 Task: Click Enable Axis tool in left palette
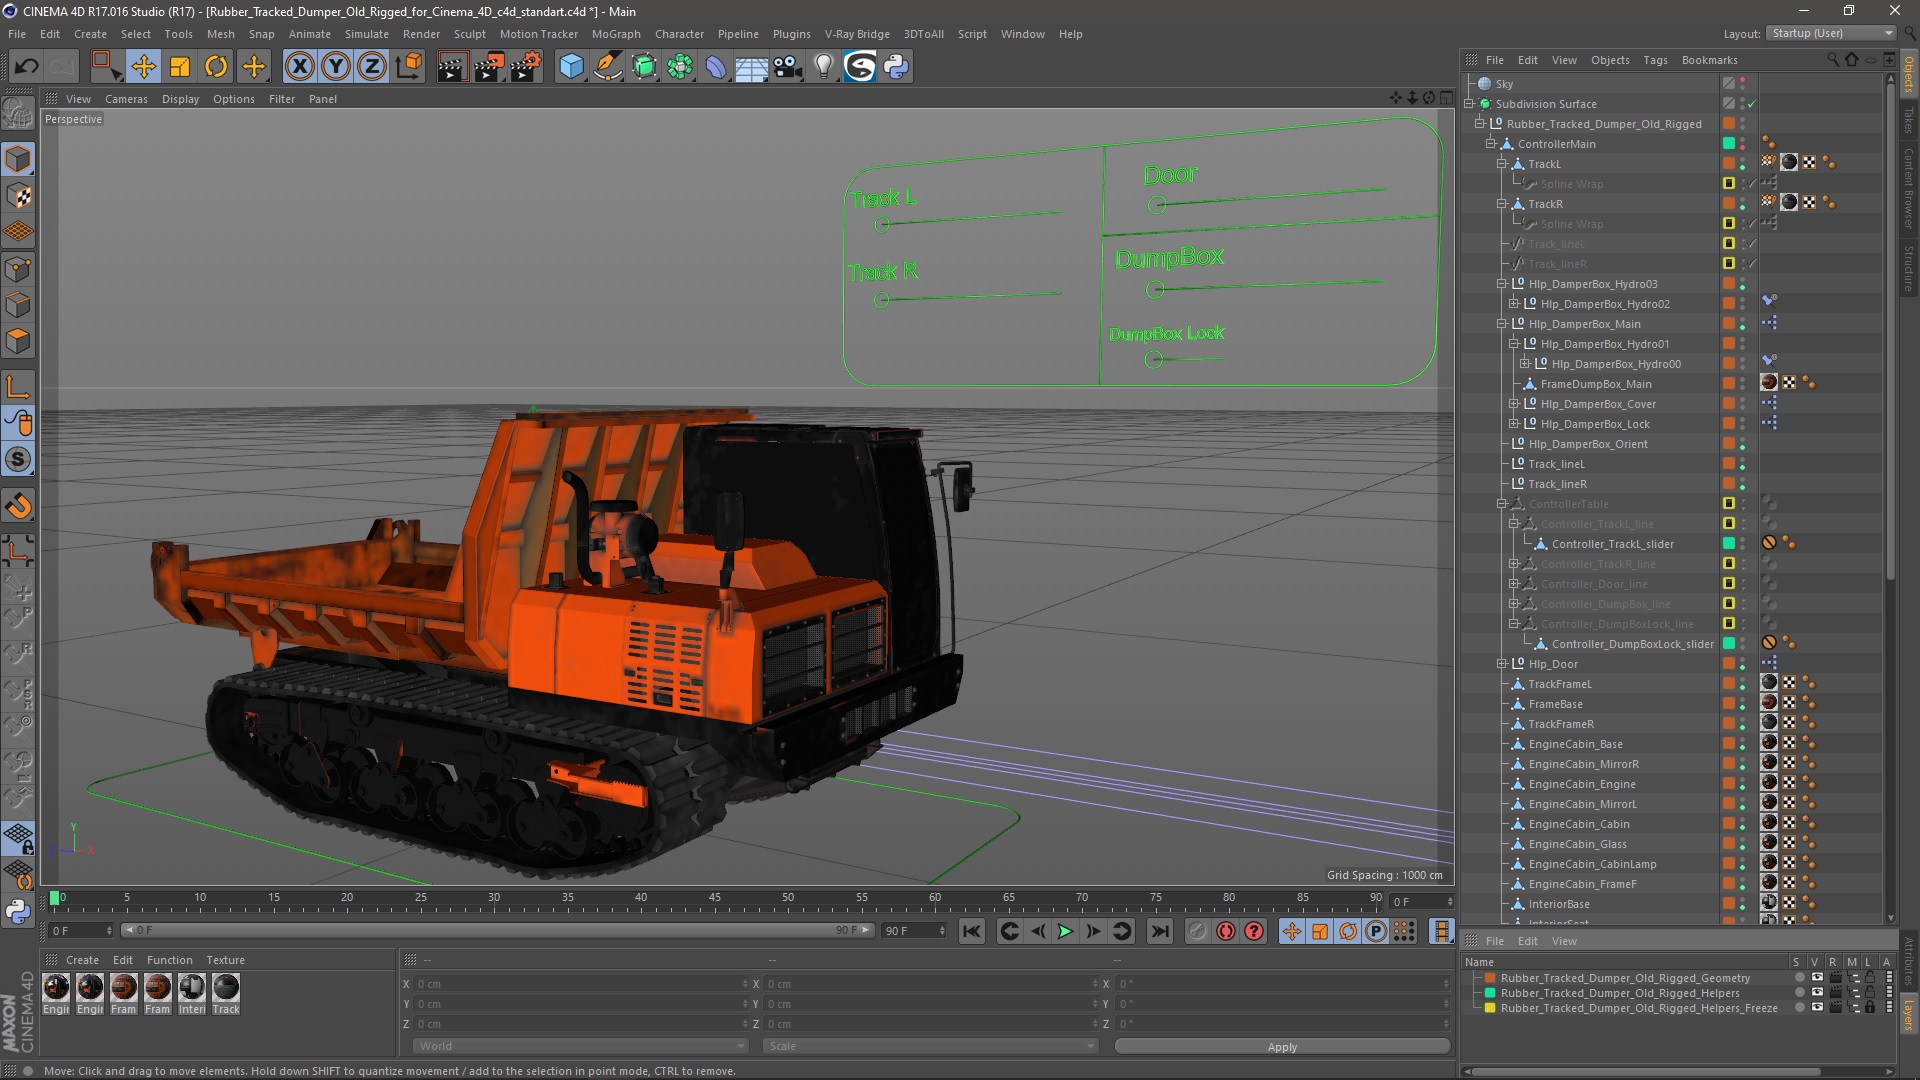(18, 388)
